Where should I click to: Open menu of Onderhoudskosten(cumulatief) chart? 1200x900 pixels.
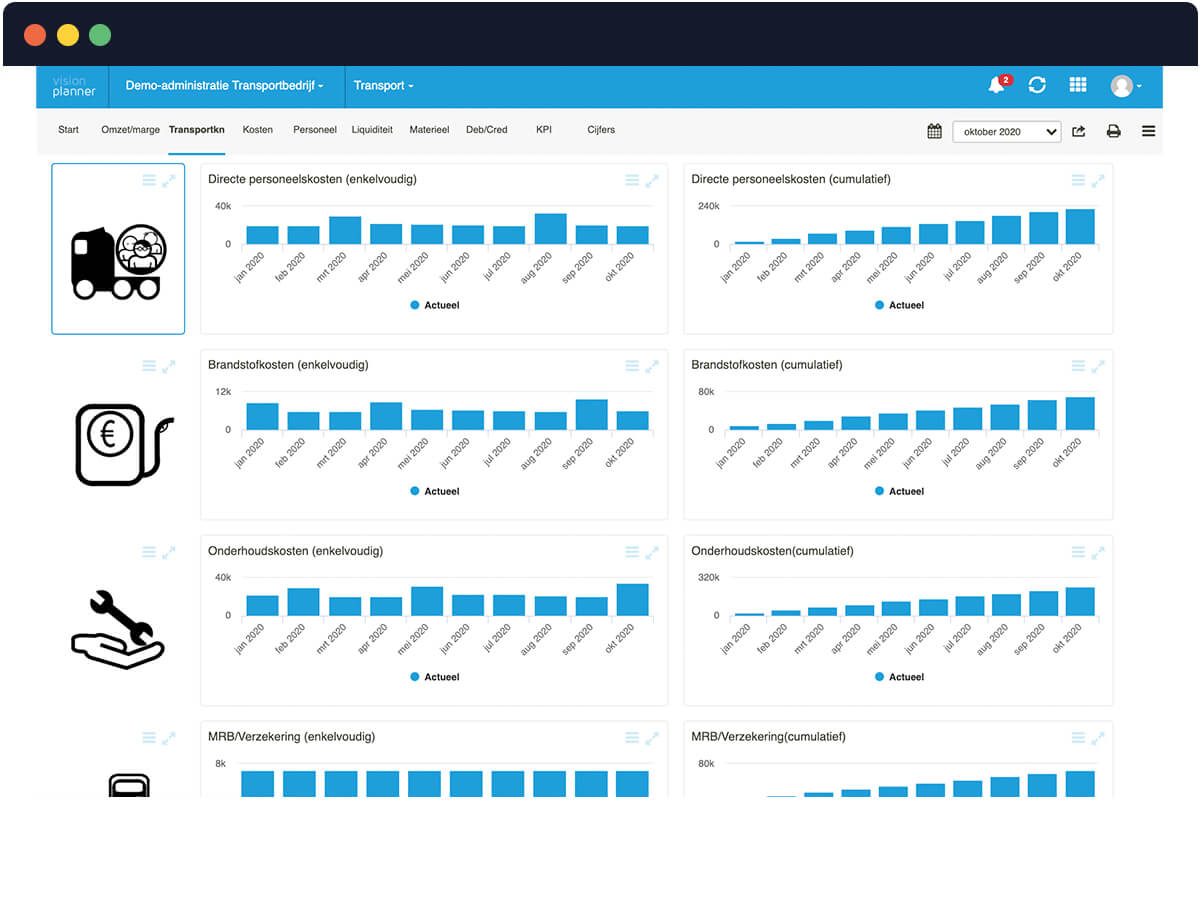tap(1078, 552)
